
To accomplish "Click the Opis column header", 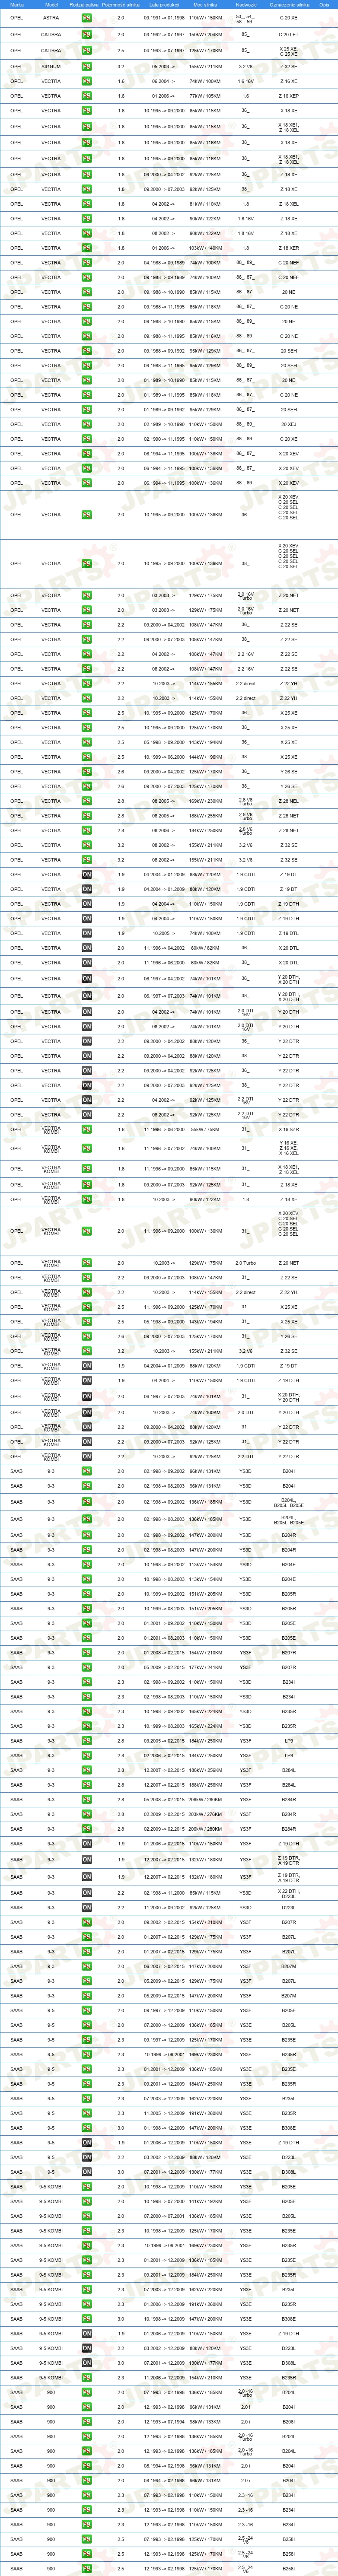I will coord(324,5).
